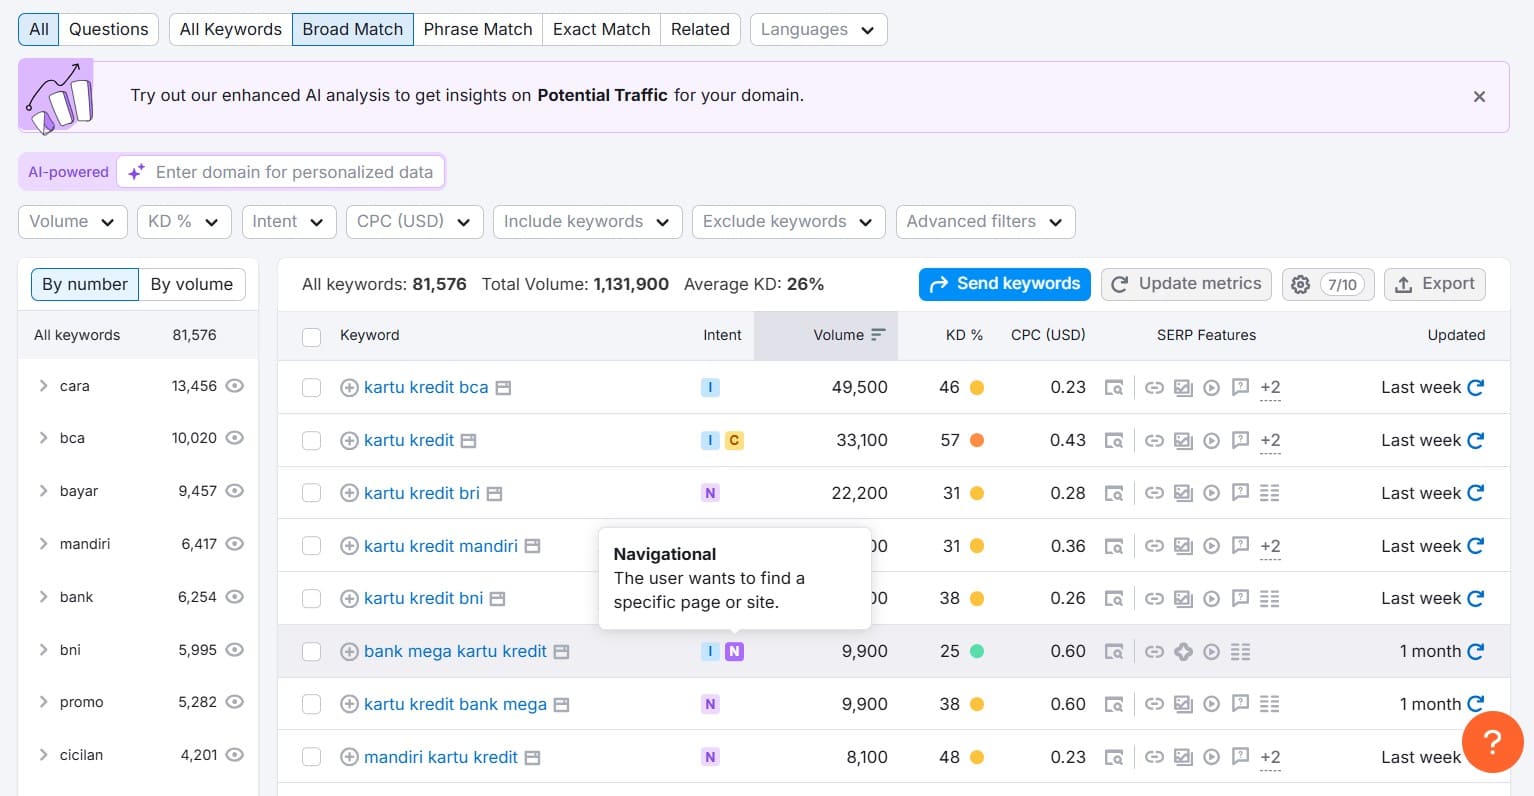Export the keyword table
1534x796 pixels.
pyautogui.click(x=1435, y=284)
